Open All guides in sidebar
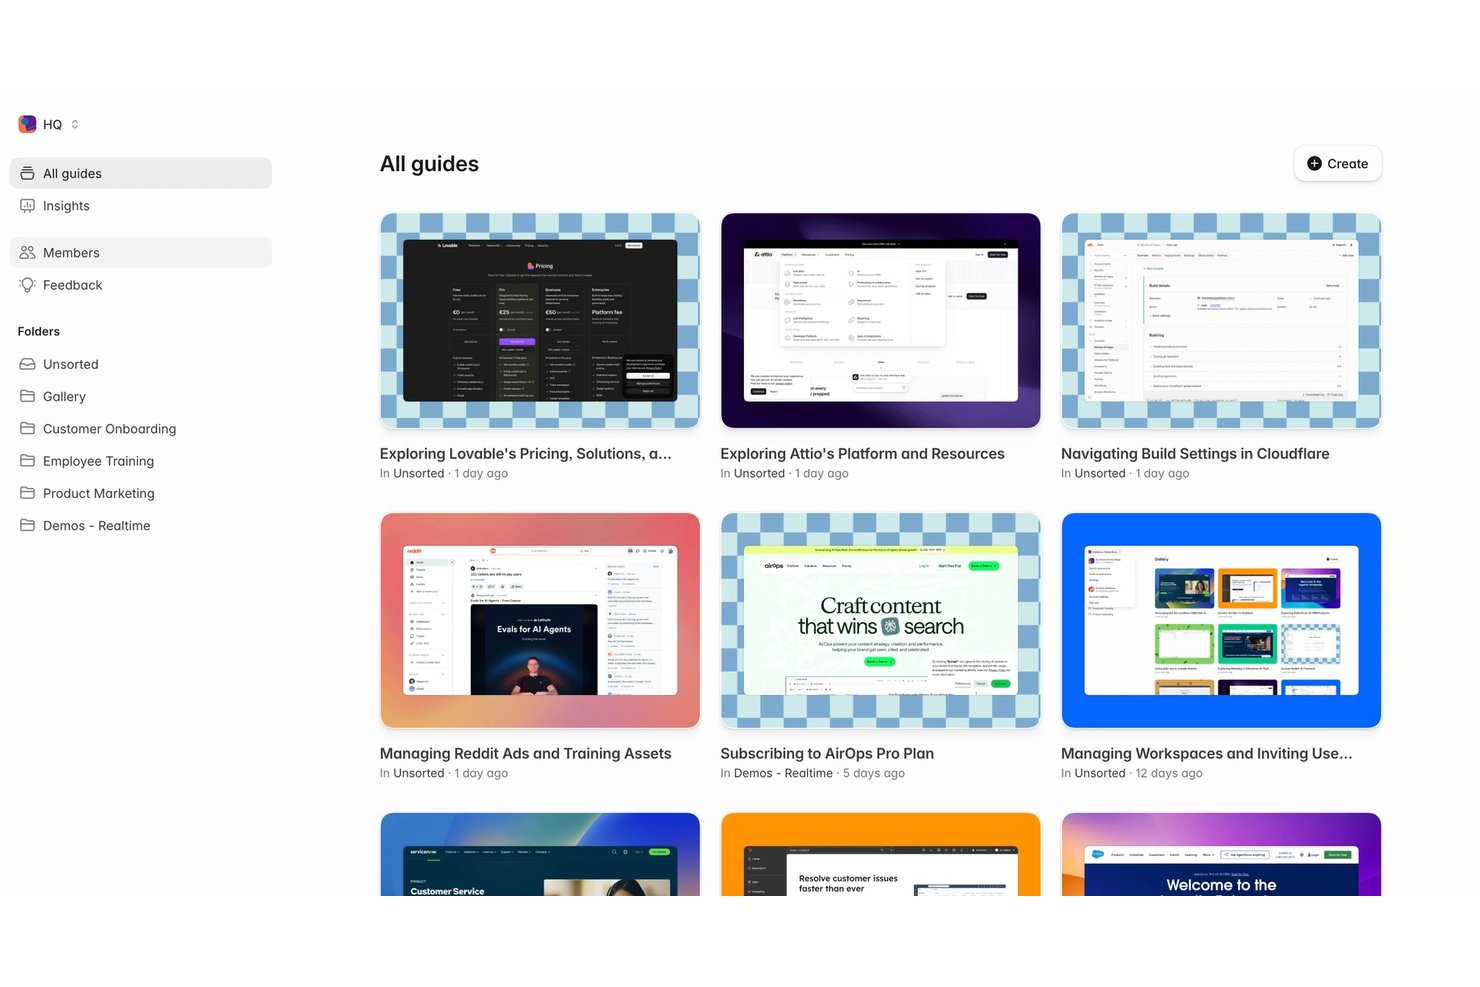Viewport: 1480px width, 987px height. click(141, 173)
